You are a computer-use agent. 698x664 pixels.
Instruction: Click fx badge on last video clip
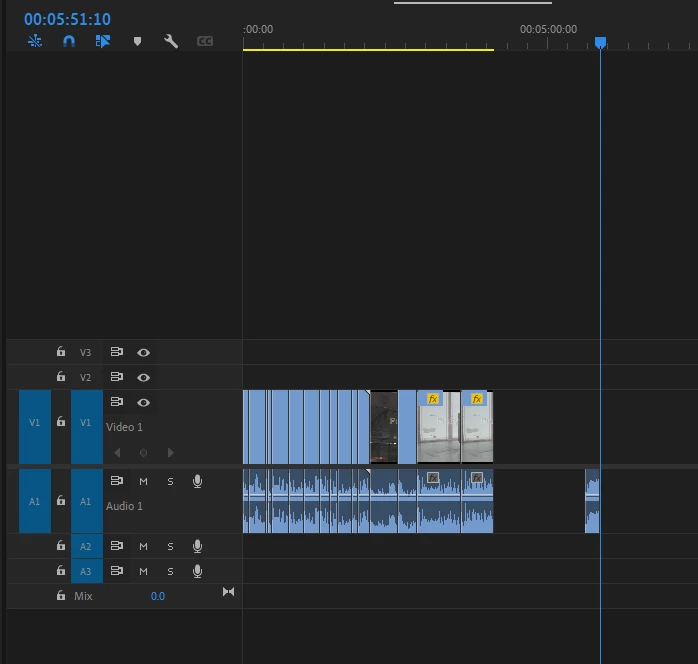coord(477,399)
